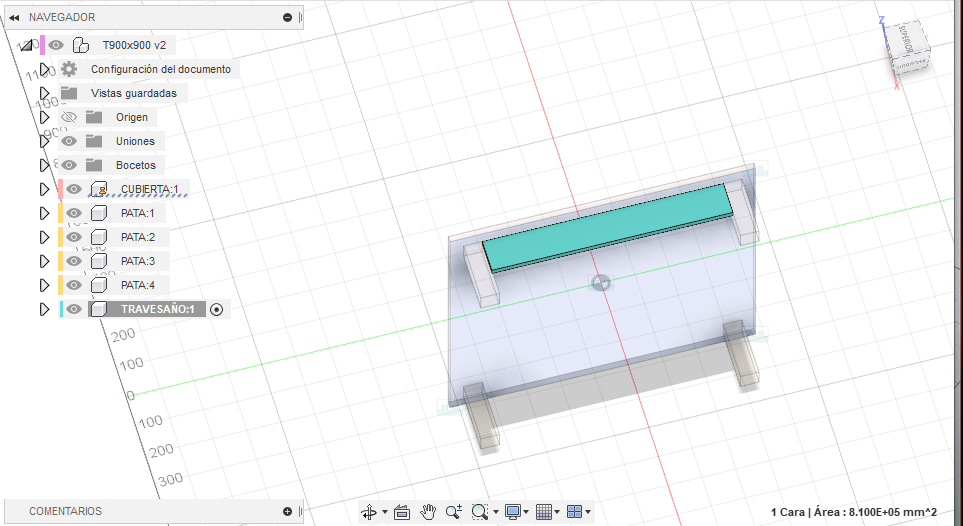Open the viewports layout dropdown arrow
The height and width of the screenshot is (526, 963).
588,512
